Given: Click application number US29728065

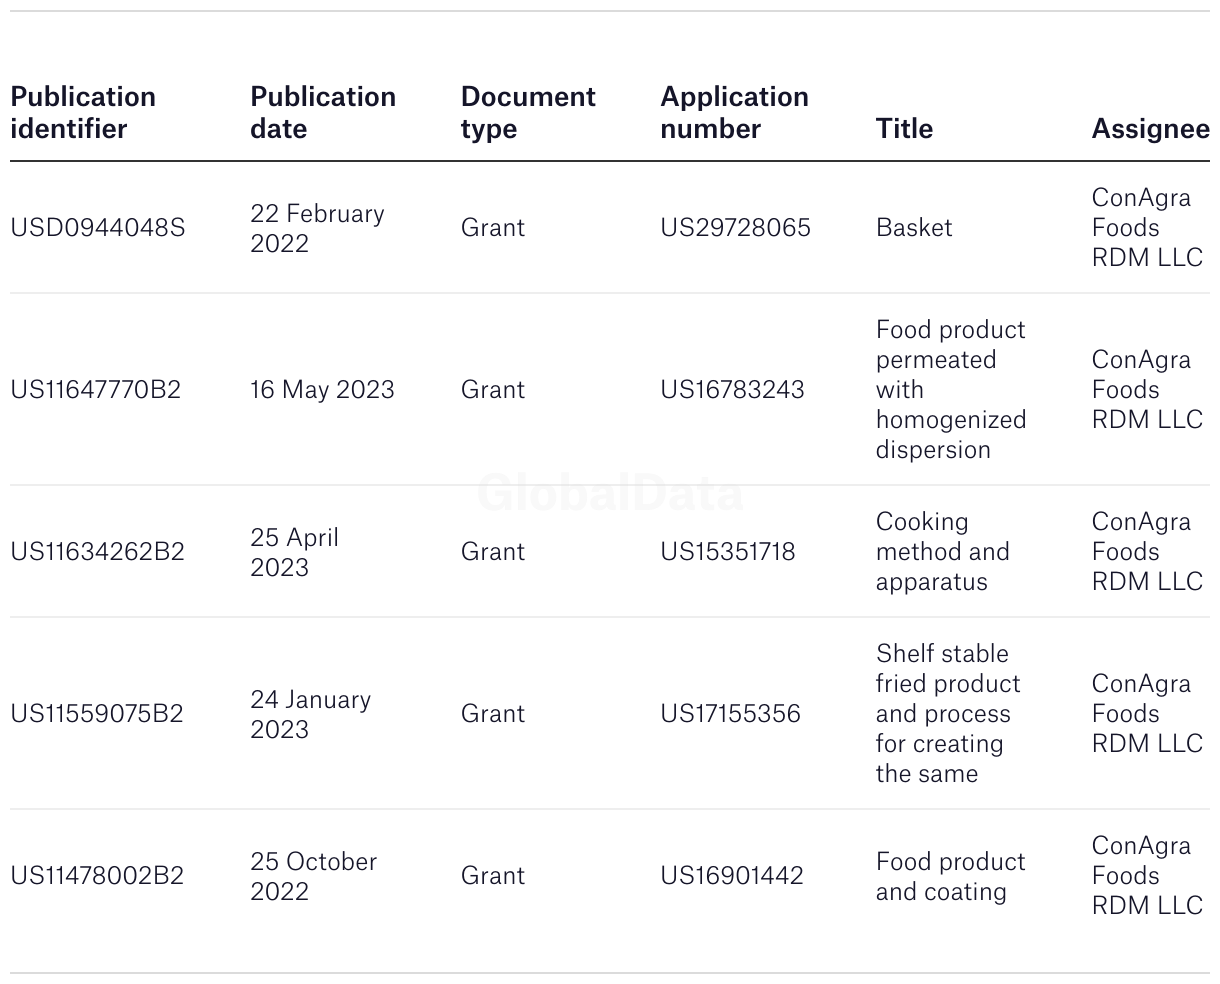Looking at the screenshot, I should click(x=735, y=228).
